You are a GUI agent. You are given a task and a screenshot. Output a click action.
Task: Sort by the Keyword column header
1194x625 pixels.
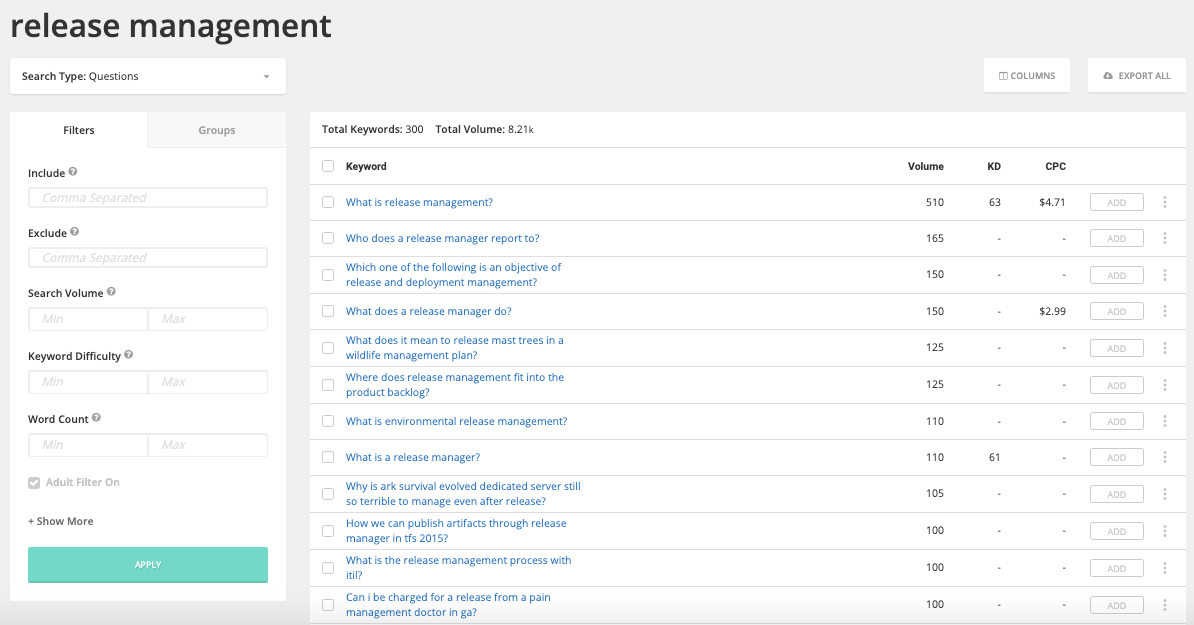(x=366, y=166)
